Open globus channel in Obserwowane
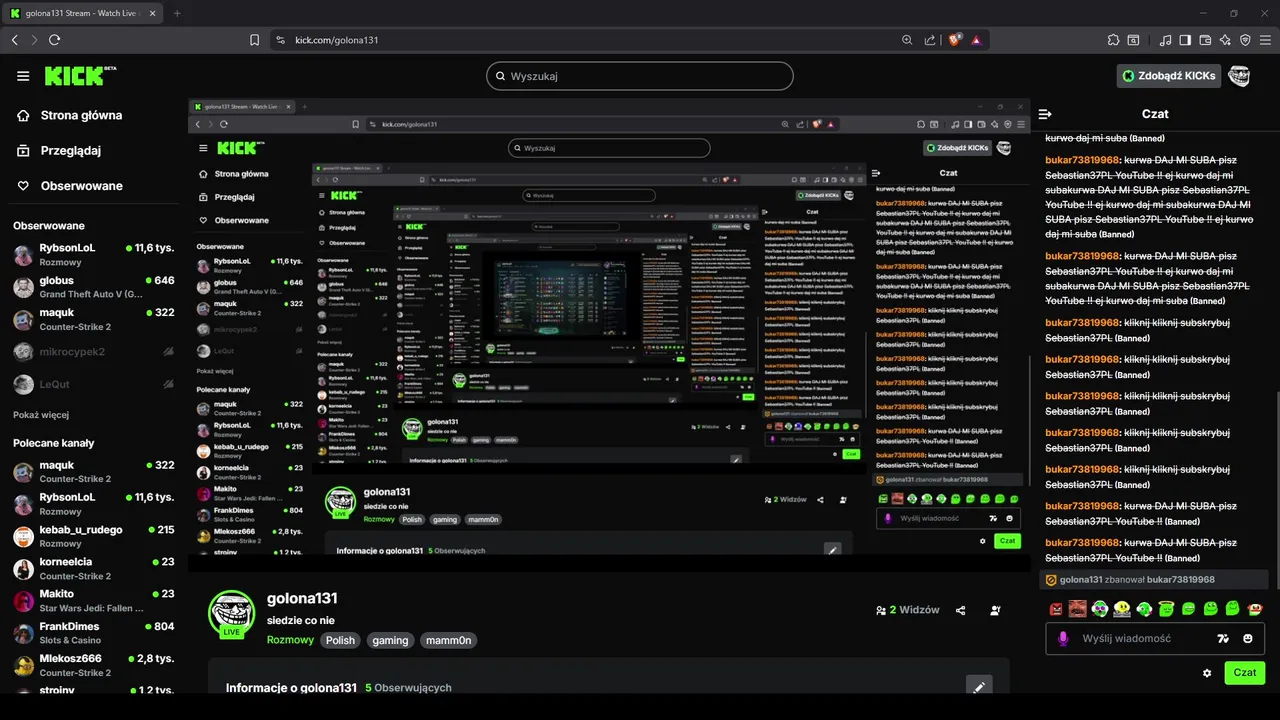 (x=94, y=287)
